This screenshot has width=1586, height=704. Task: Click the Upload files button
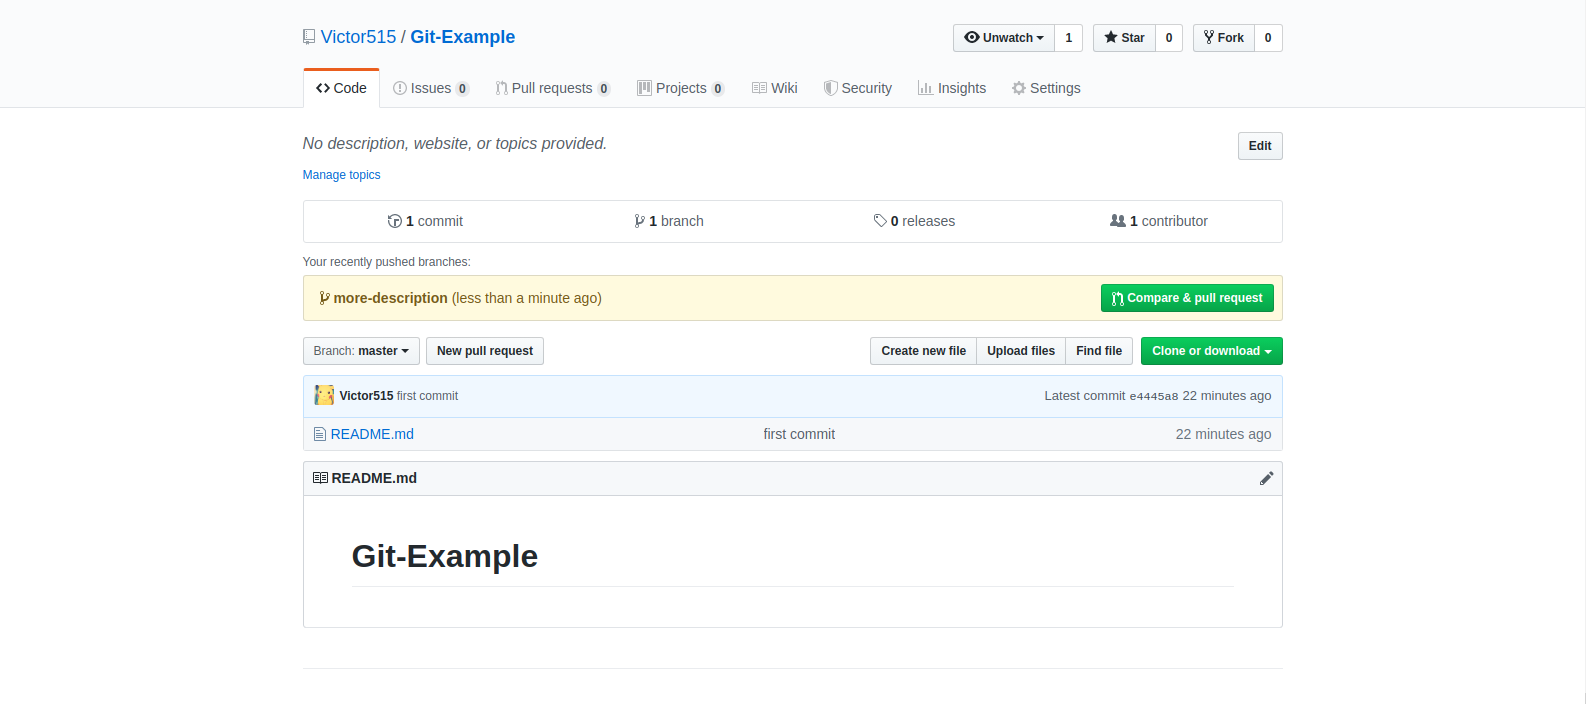tap(1021, 351)
